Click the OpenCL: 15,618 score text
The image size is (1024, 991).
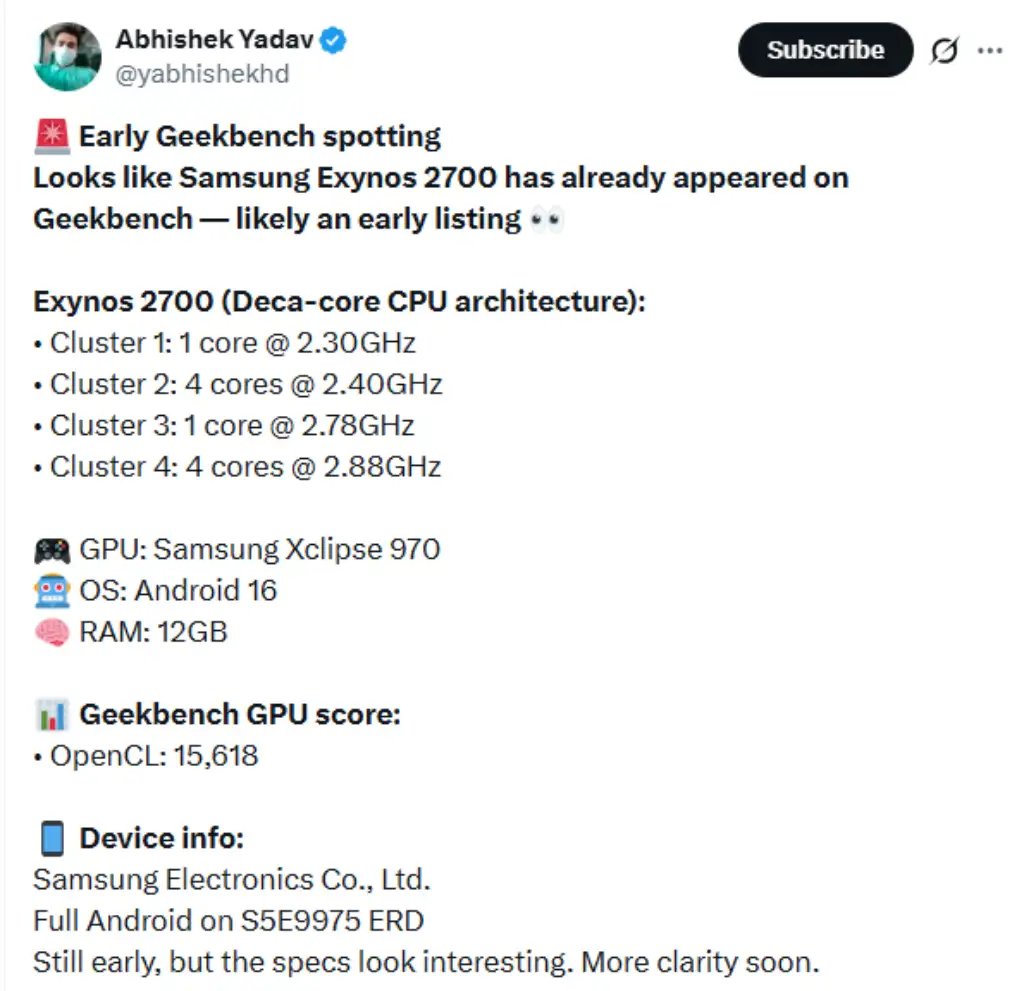pyautogui.click(x=154, y=755)
